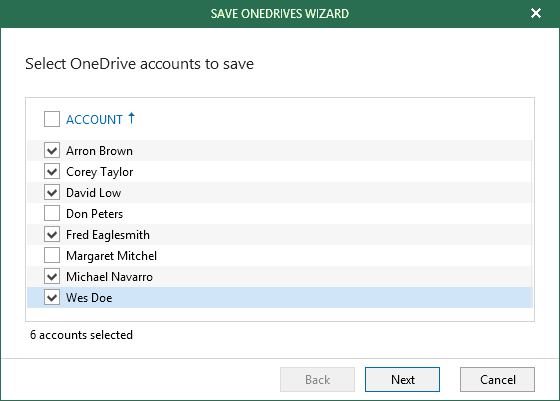Close the Save OneDrives Wizard dialog
The width and height of the screenshot is (560, 401).
point(536,13)
